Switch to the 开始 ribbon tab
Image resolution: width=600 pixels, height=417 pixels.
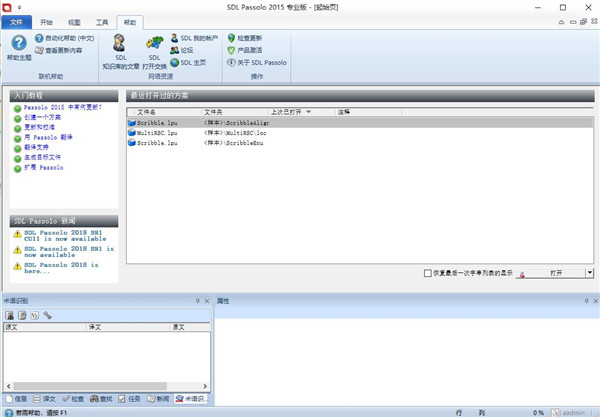(46, 22)
